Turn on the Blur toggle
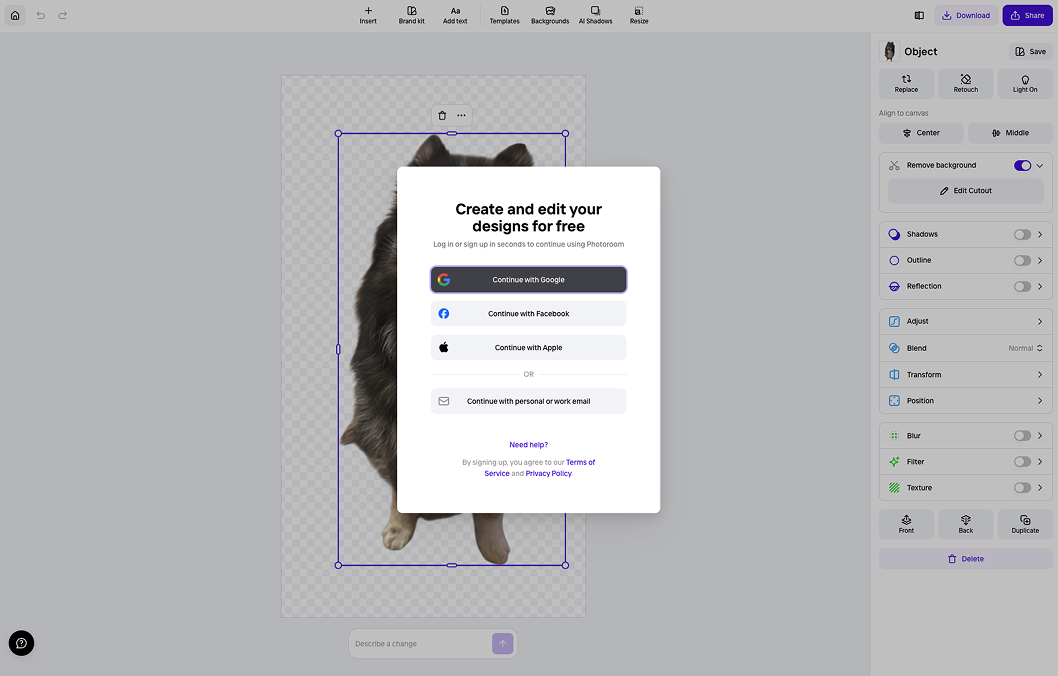This screenshot has height=676, width=1058. click(1022, 436)
